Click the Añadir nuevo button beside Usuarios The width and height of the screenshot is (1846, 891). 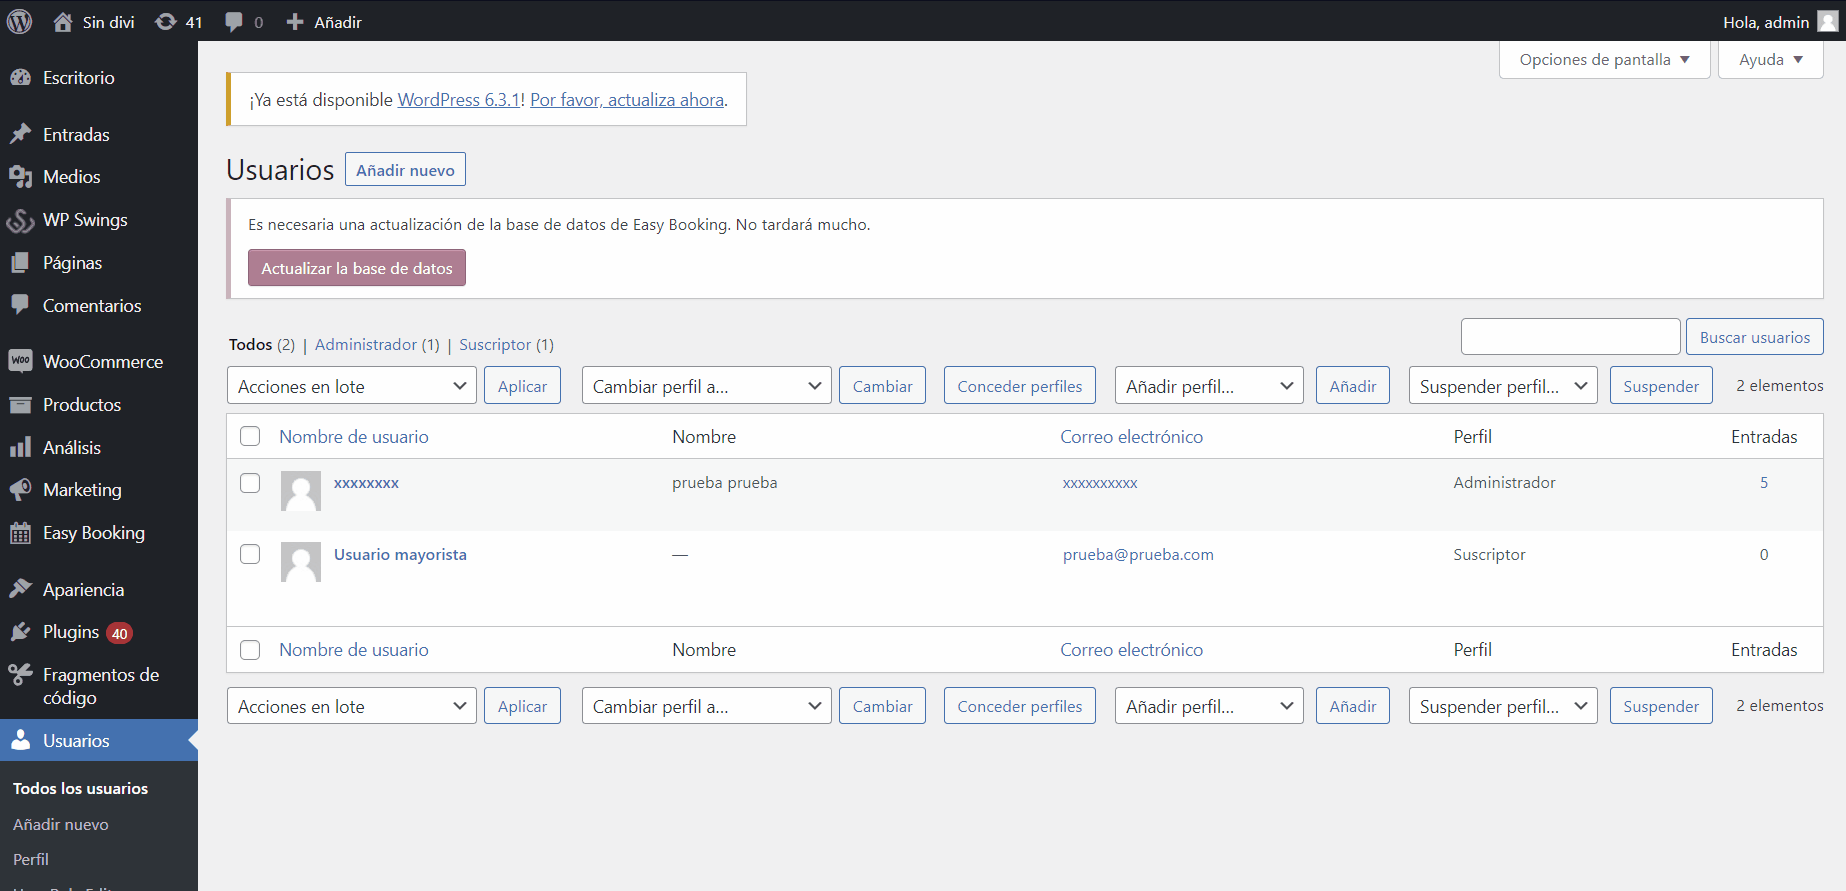click(x=405, y=170)
